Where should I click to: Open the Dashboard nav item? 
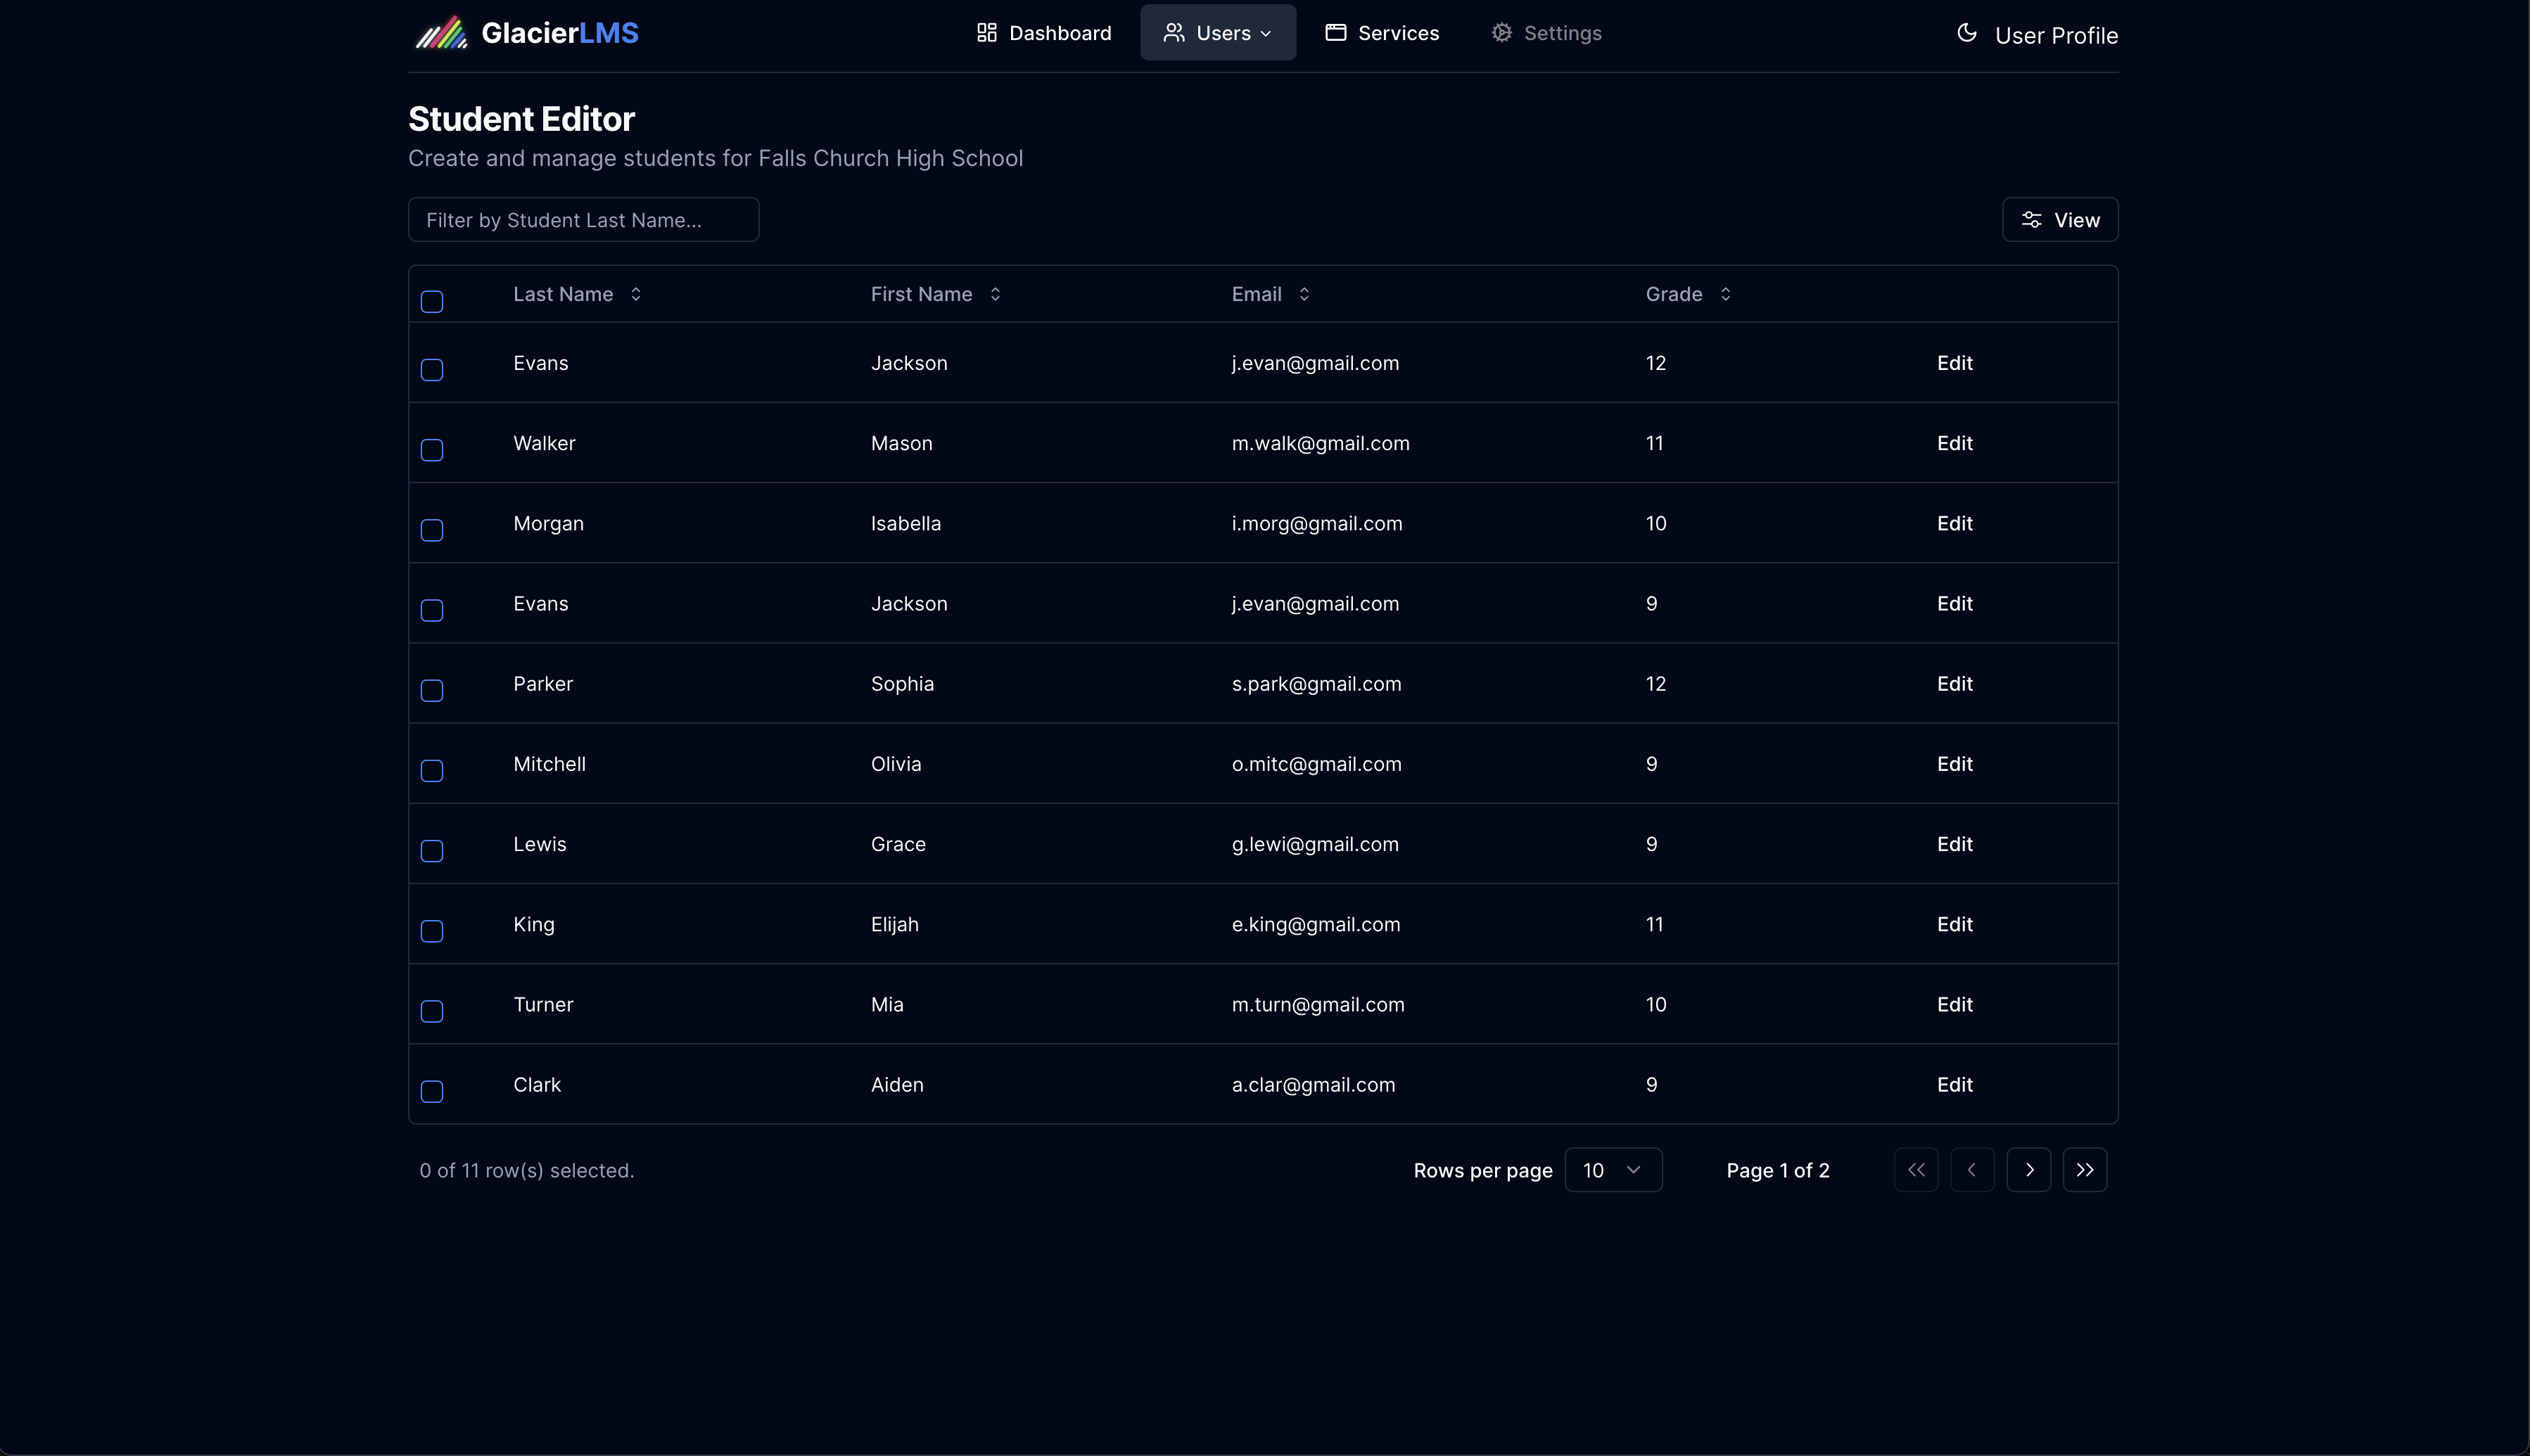(x=1043, y=33)
